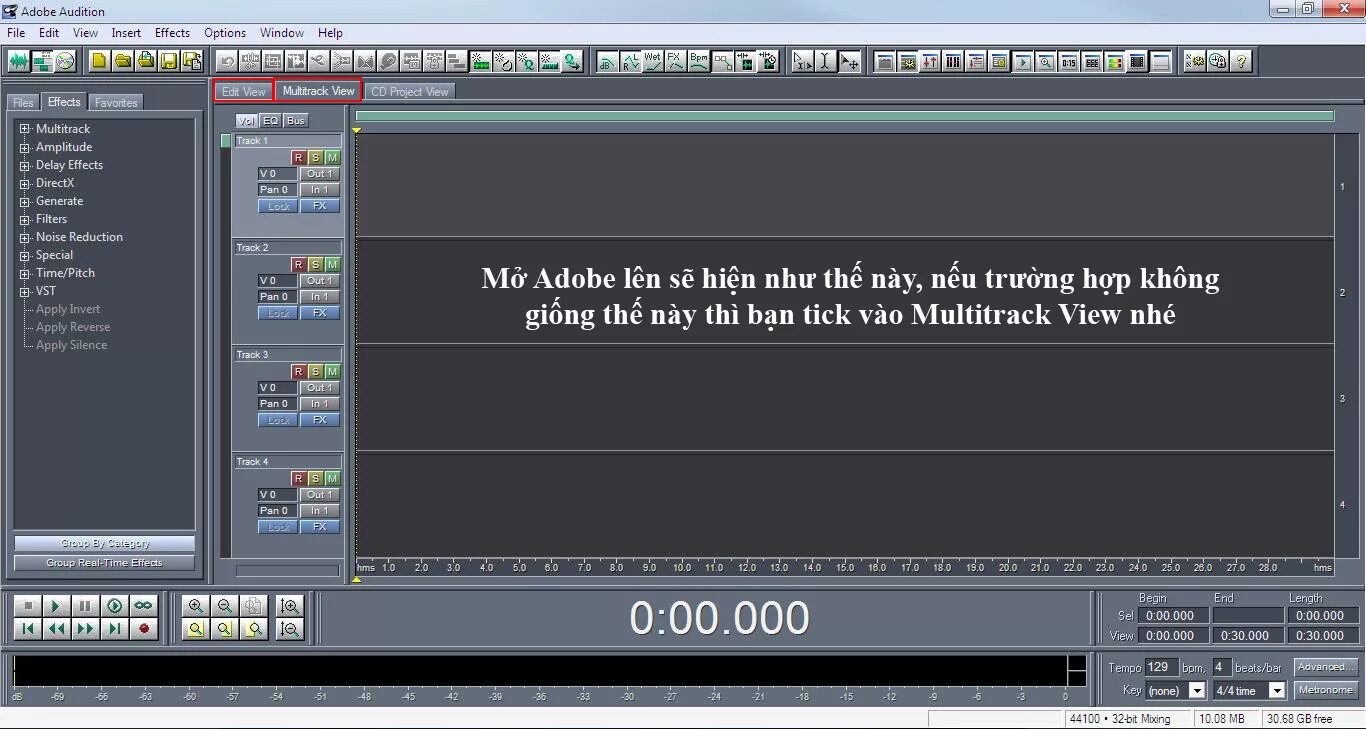The height and width of the screenshot is (729, 1366).
Task: Click the FX envelope toolbar icon
Action: pos(675,61)
